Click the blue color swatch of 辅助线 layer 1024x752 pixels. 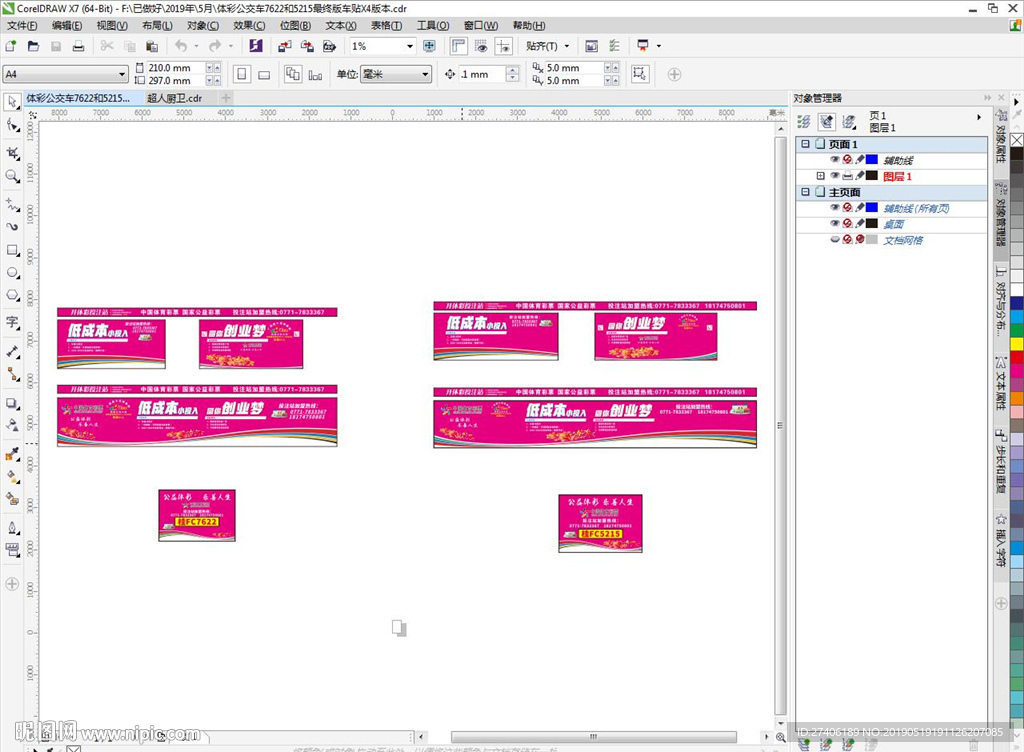872,159
